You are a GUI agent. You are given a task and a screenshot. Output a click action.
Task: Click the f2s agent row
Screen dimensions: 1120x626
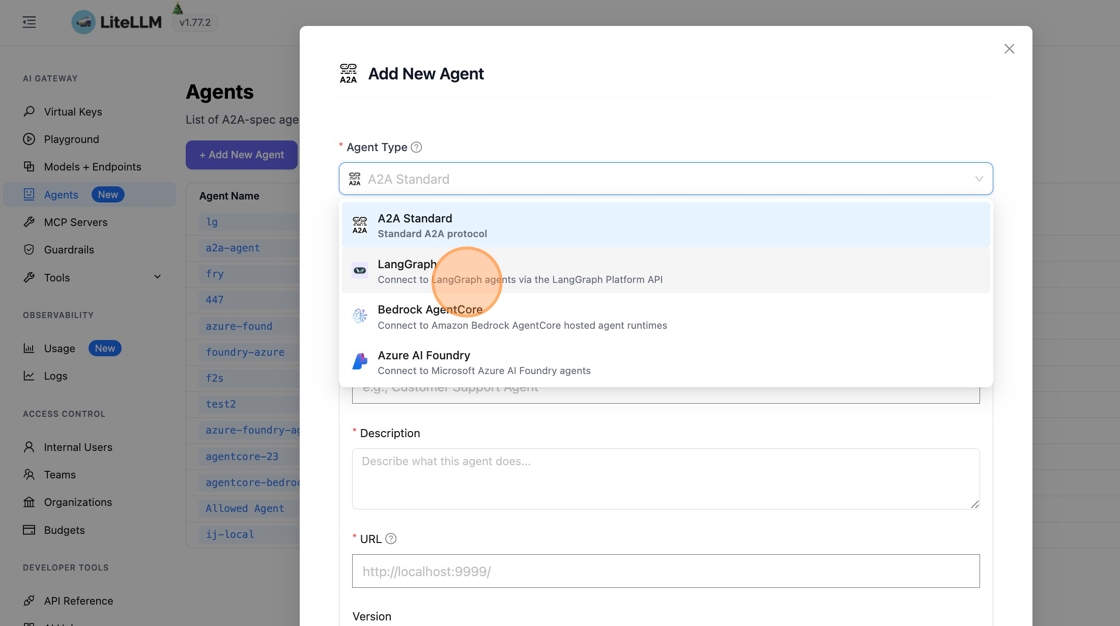point(214,378)
